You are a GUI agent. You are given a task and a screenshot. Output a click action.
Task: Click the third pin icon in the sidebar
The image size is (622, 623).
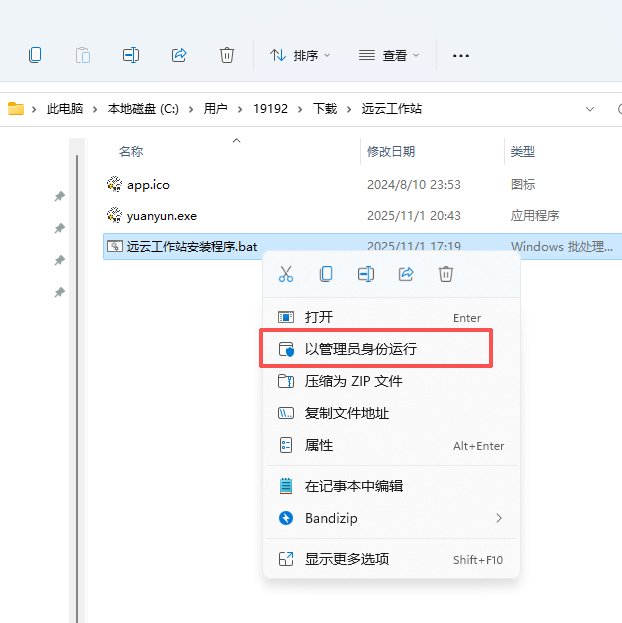pyautogui.click(x=60, y=260)
